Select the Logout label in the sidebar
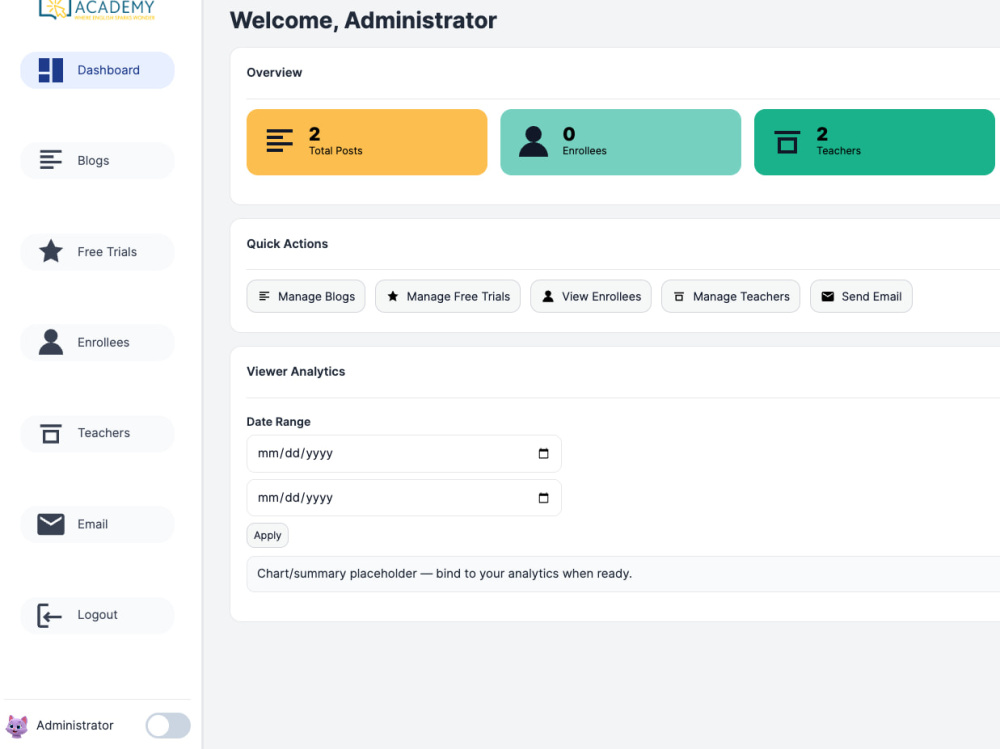 click(98, 615)
